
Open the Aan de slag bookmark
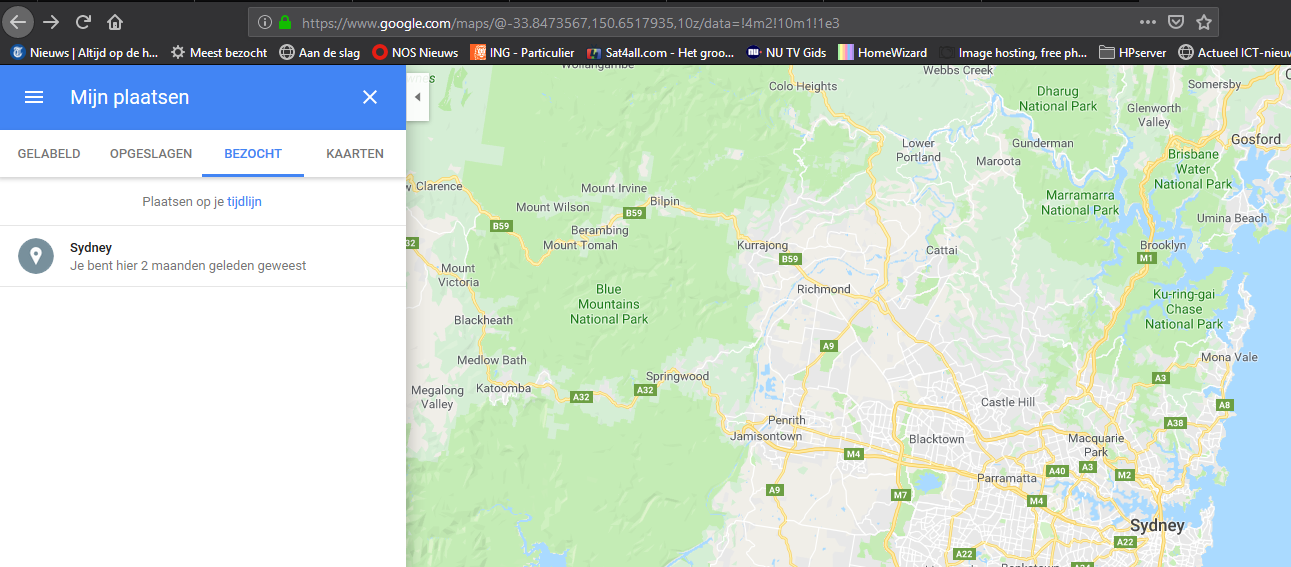click(x=320, y=53)
